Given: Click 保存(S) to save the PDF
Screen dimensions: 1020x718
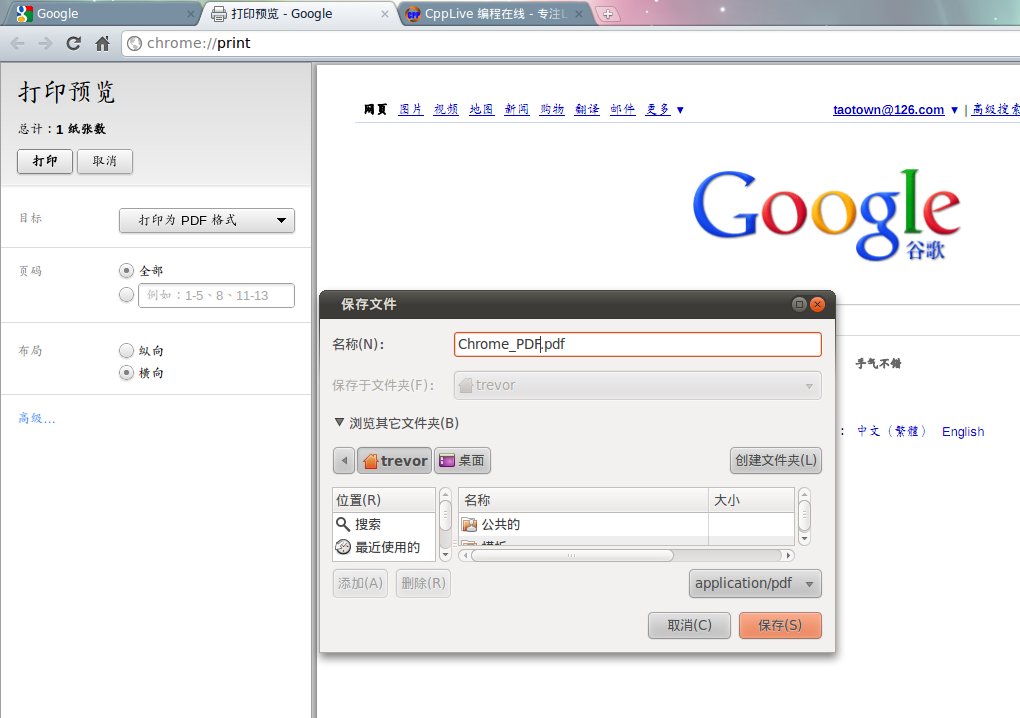Looking at the screenshot, I should (x=780, y=625).
